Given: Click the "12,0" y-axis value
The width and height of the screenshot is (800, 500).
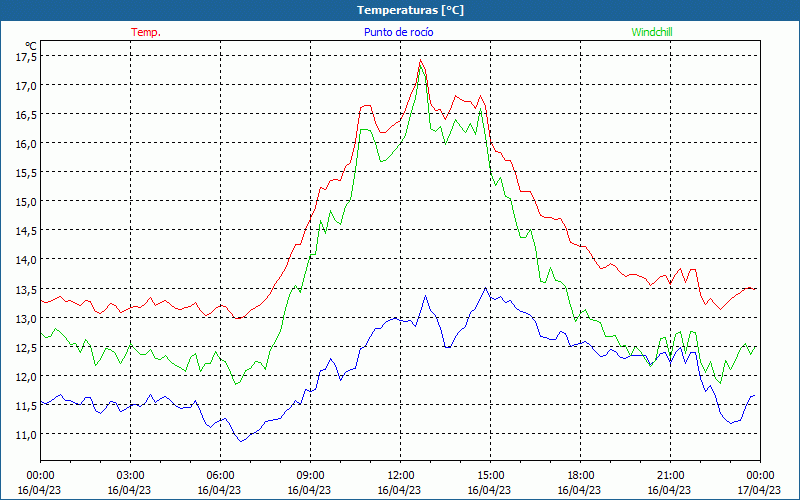Looking at the screenshot, I should tap(26, 377).
